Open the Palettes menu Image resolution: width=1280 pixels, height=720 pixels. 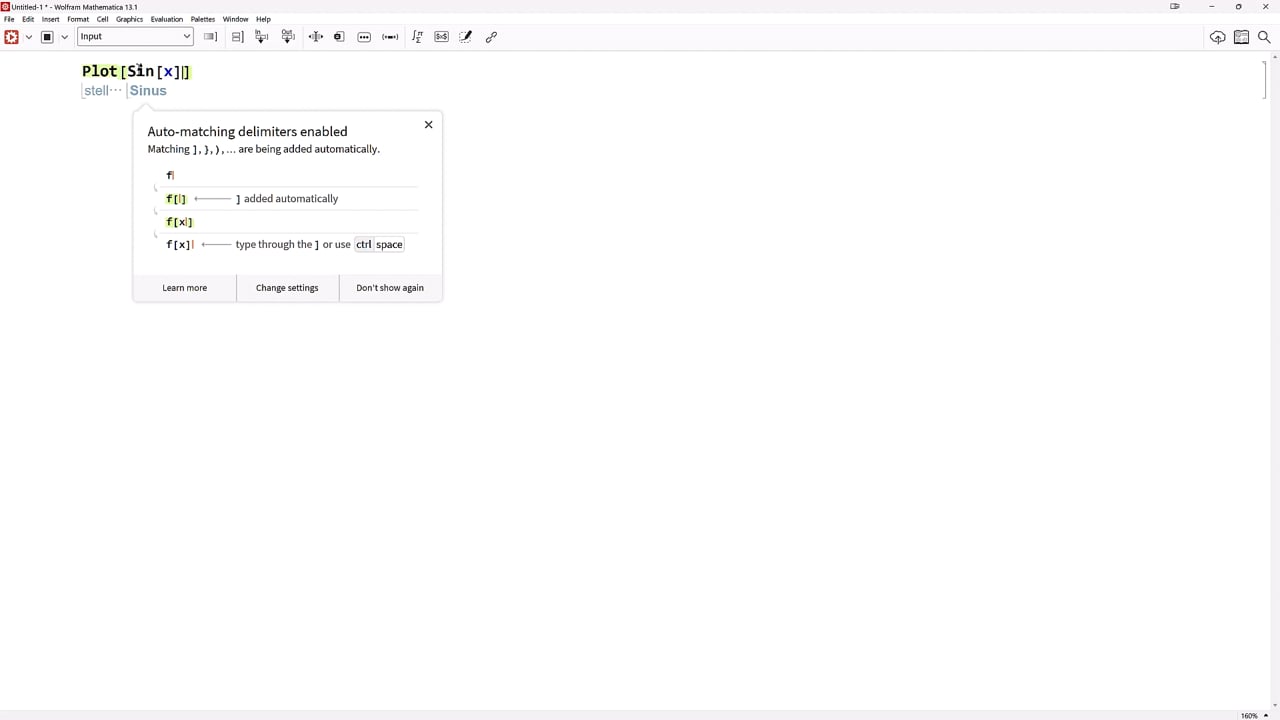203,19
